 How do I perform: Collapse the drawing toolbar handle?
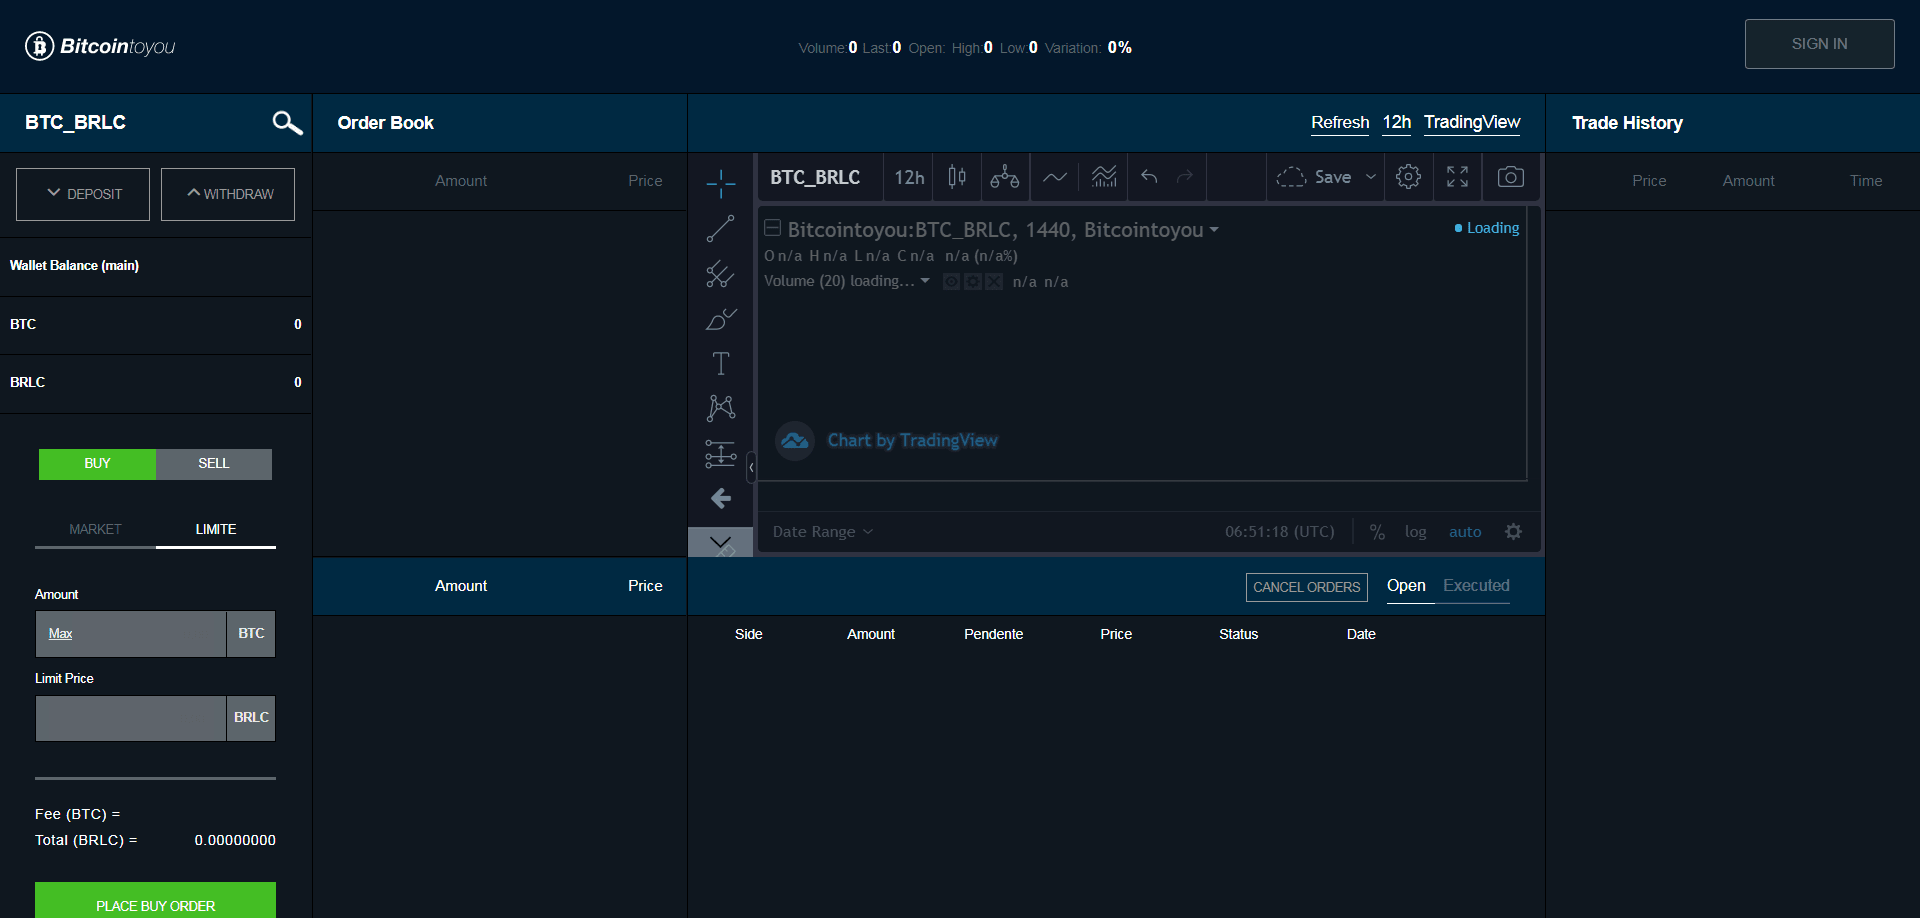click(751, 467)
